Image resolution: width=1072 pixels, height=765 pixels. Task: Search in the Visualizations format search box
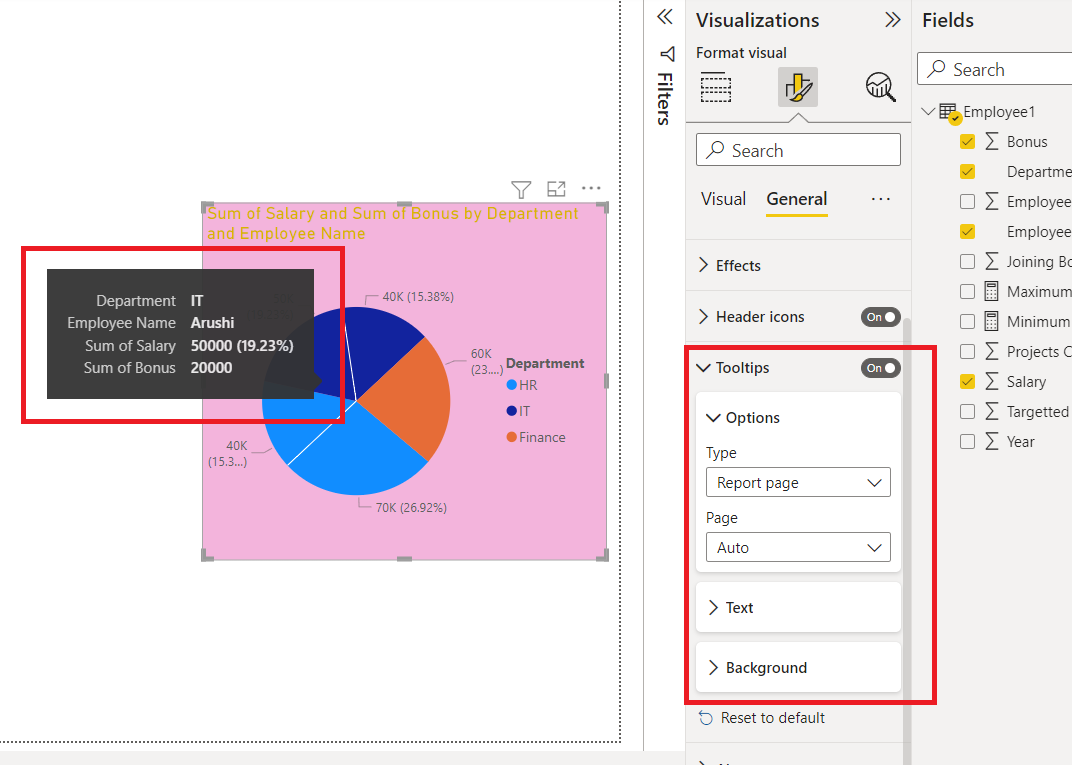click(x=798, y=150)
